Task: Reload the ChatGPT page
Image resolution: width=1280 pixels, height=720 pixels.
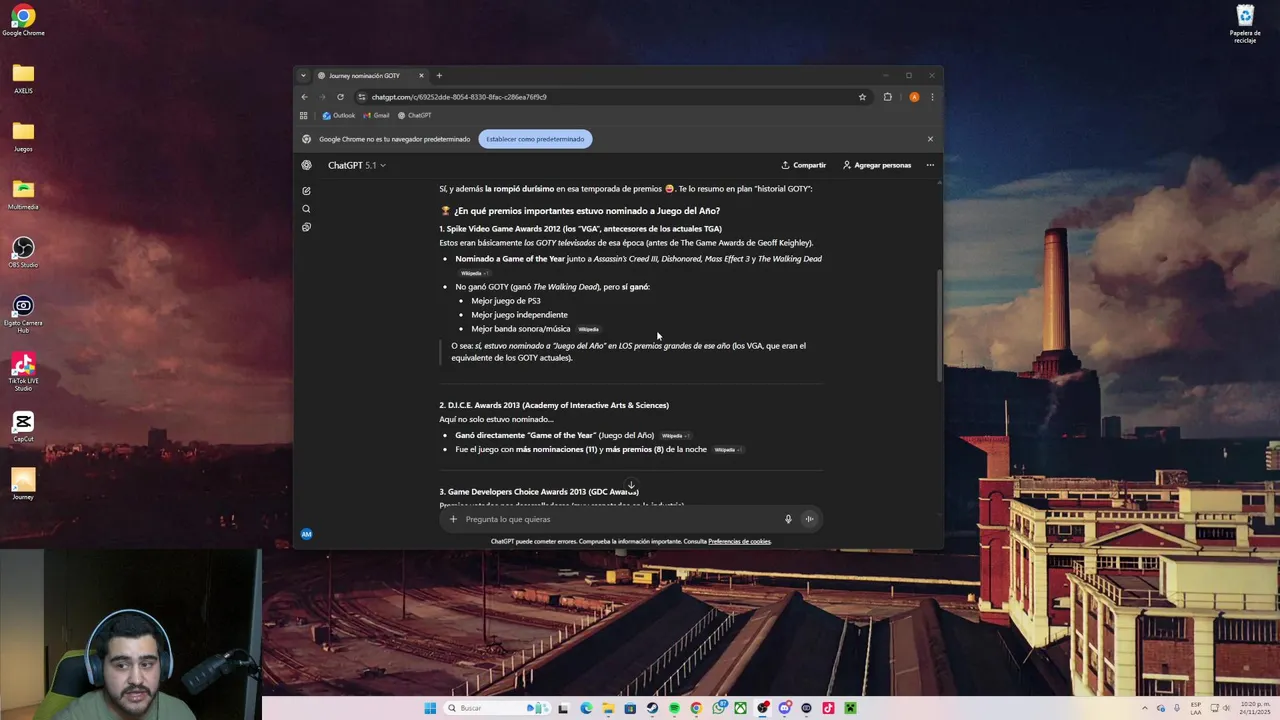Action: (x=340, y=97)
